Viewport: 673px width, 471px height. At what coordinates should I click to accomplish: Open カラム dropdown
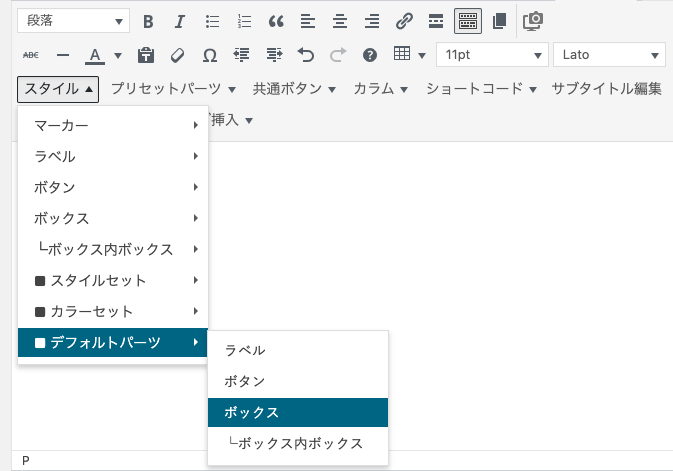pos(380,89)
